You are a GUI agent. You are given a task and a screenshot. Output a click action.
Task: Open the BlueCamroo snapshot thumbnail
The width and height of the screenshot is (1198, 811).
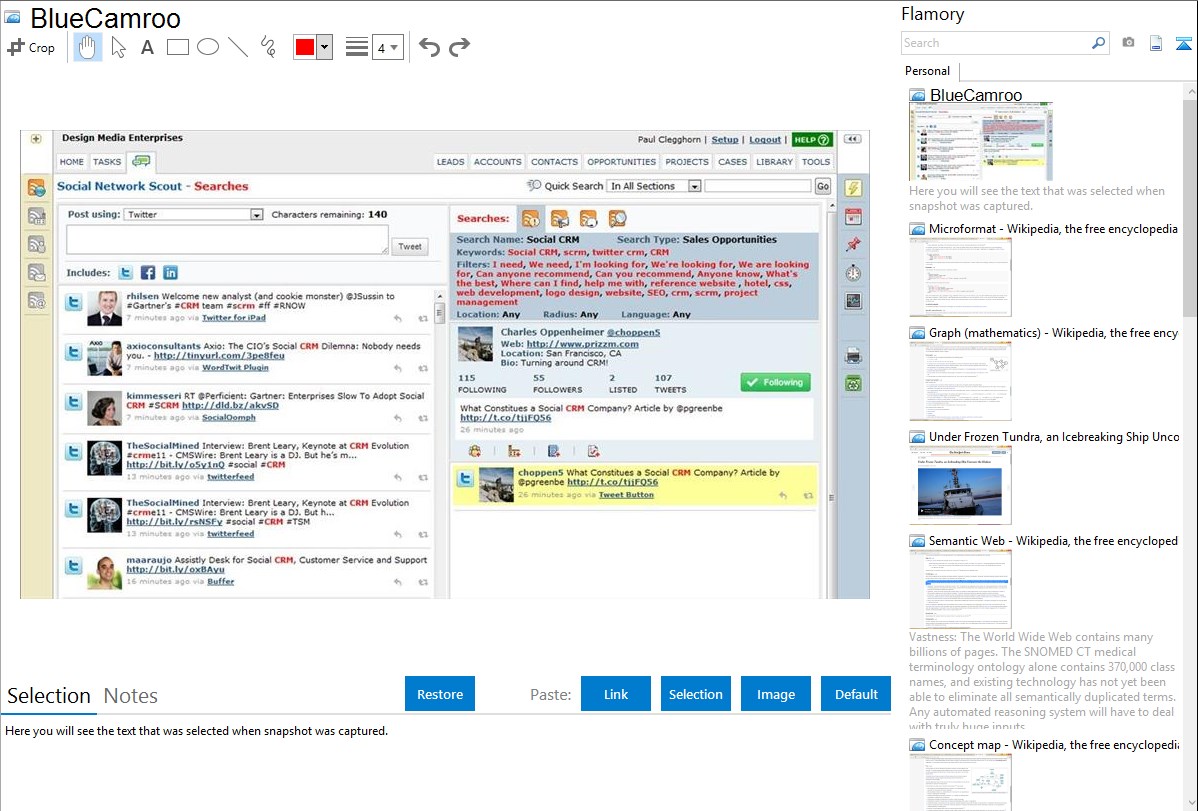(980, 142)
